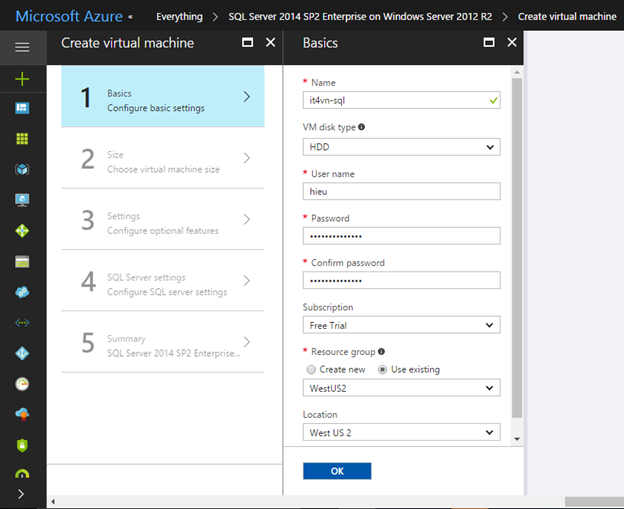Select step 1 Basics in wizard

(x=163, y=97)
